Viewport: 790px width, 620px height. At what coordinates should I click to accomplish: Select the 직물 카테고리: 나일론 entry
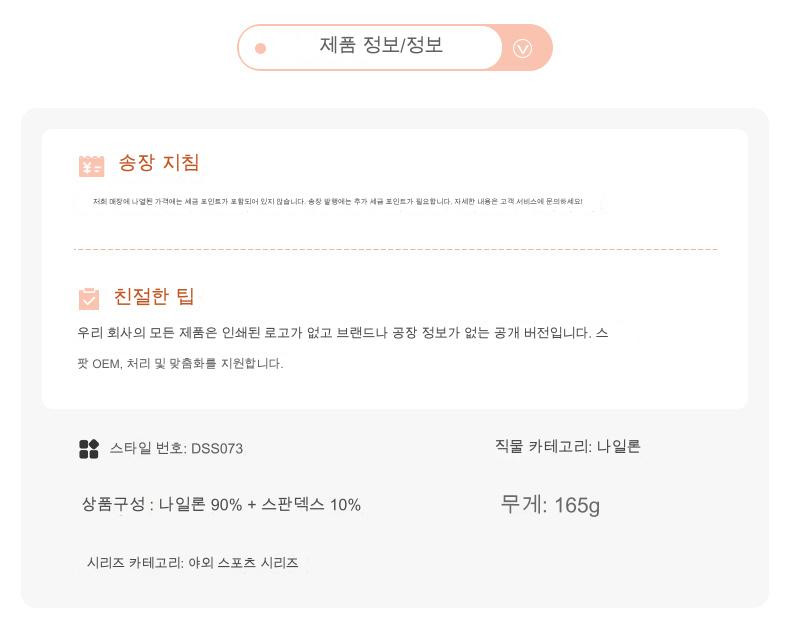click(567, 447)
